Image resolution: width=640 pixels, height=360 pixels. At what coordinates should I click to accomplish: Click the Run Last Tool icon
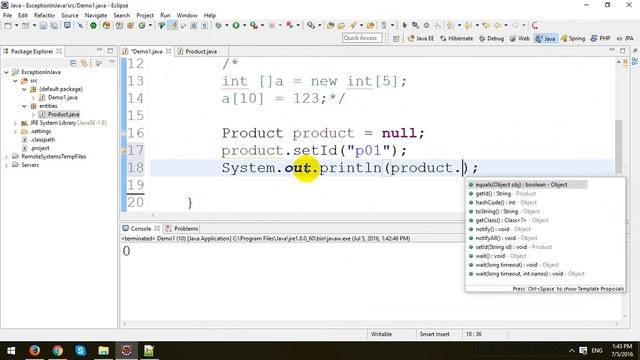click(x=253, y=26)
